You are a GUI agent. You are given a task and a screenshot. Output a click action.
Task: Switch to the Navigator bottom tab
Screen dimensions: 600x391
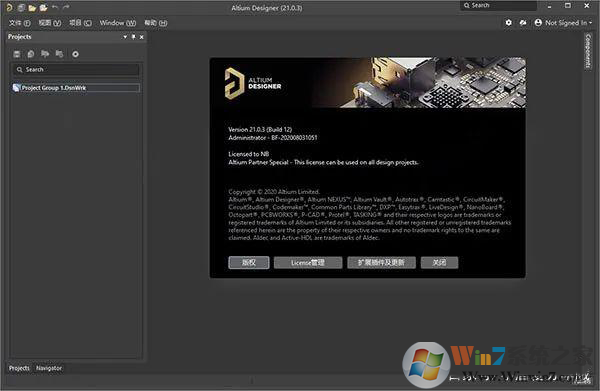[x=49, y=368]
